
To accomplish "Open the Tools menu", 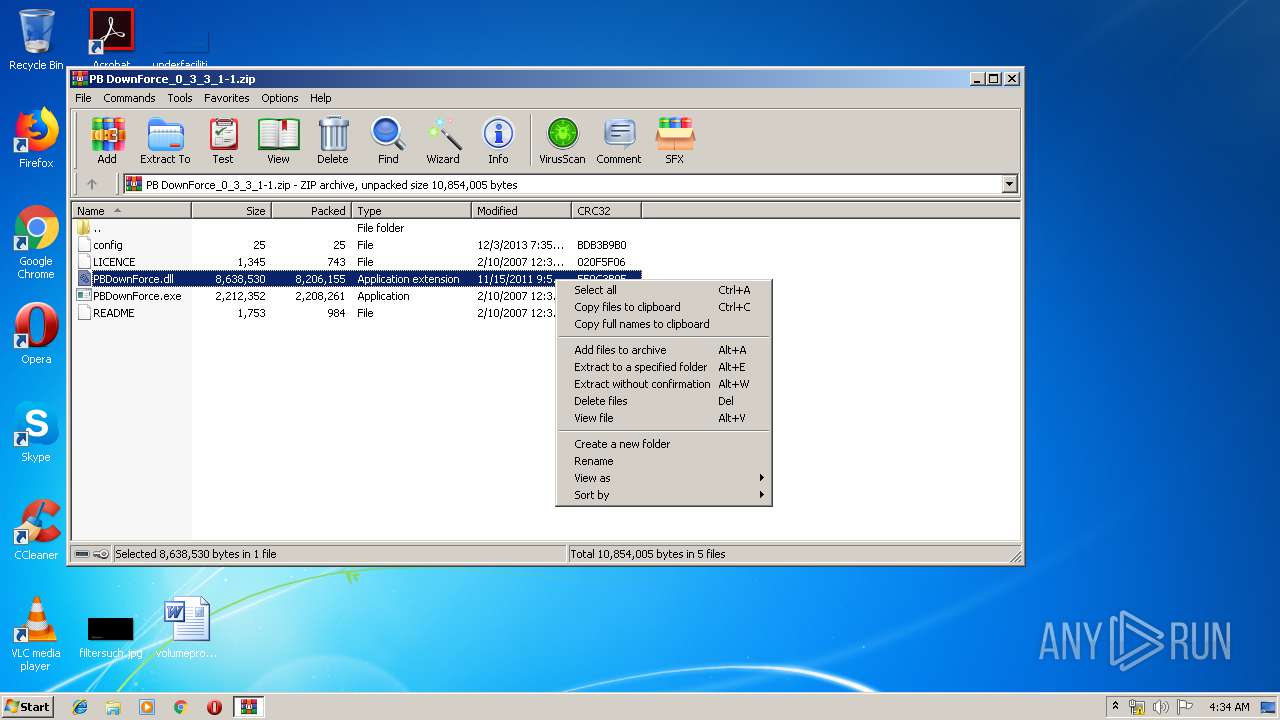I will tap(180, 98).
